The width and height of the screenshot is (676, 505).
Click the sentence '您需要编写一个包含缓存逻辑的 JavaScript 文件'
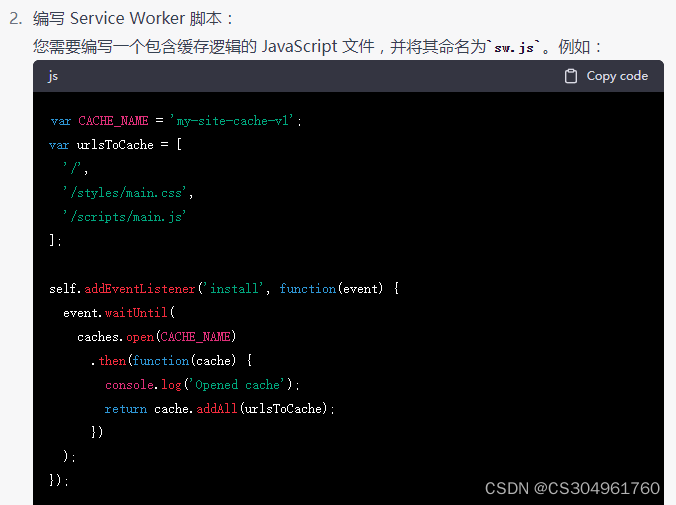point(203,47)
